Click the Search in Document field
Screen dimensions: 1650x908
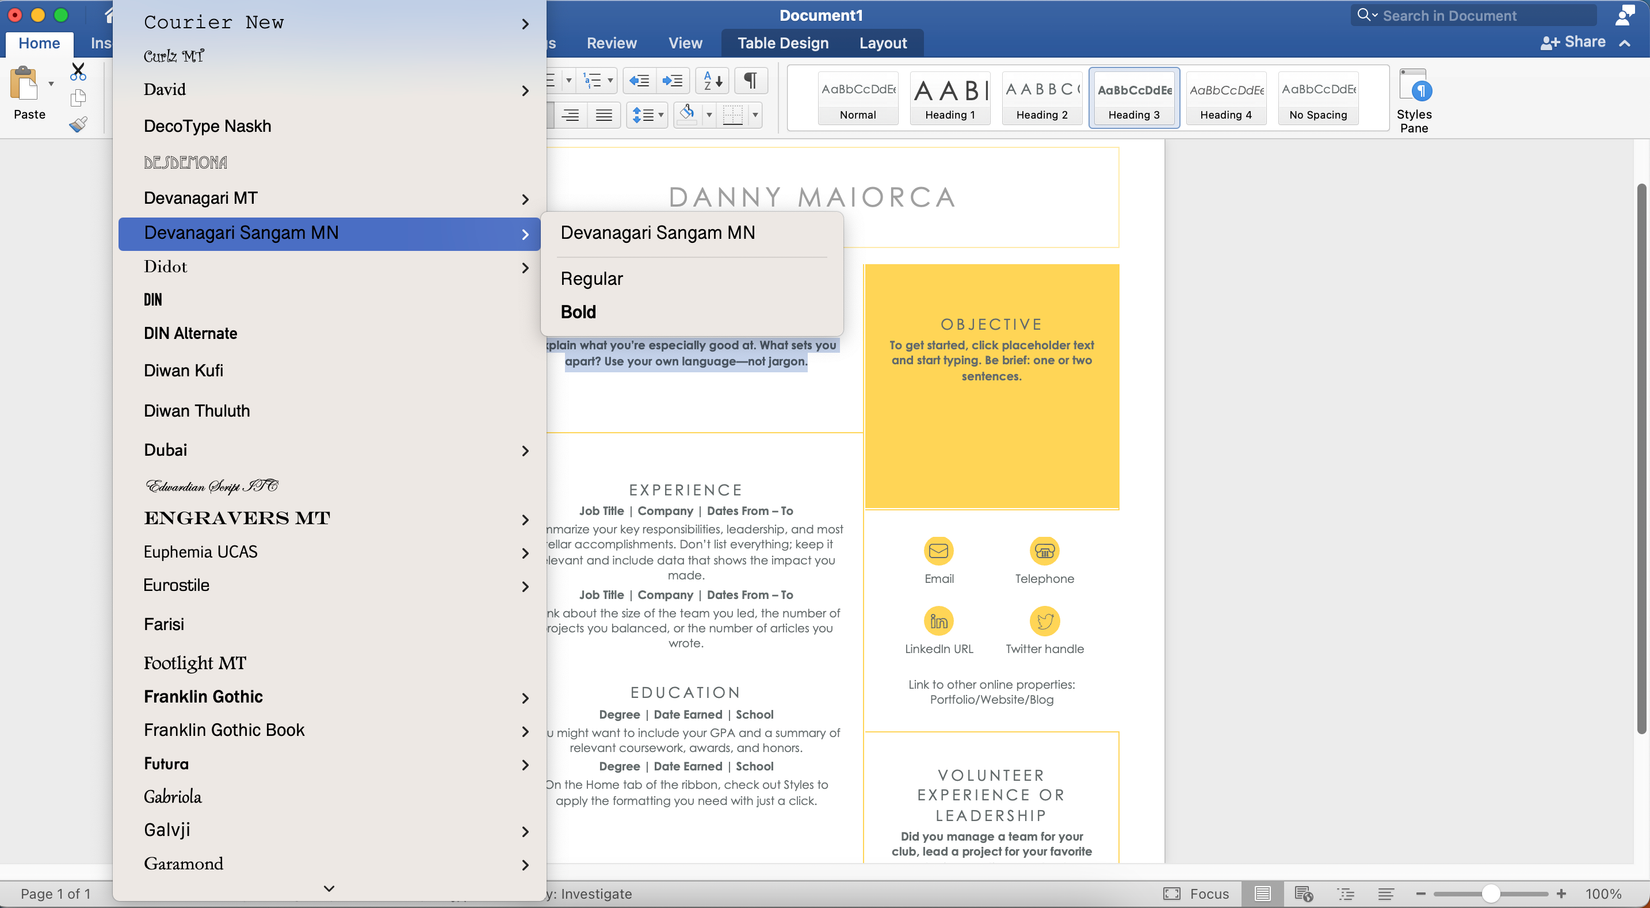coord(1475,15)
